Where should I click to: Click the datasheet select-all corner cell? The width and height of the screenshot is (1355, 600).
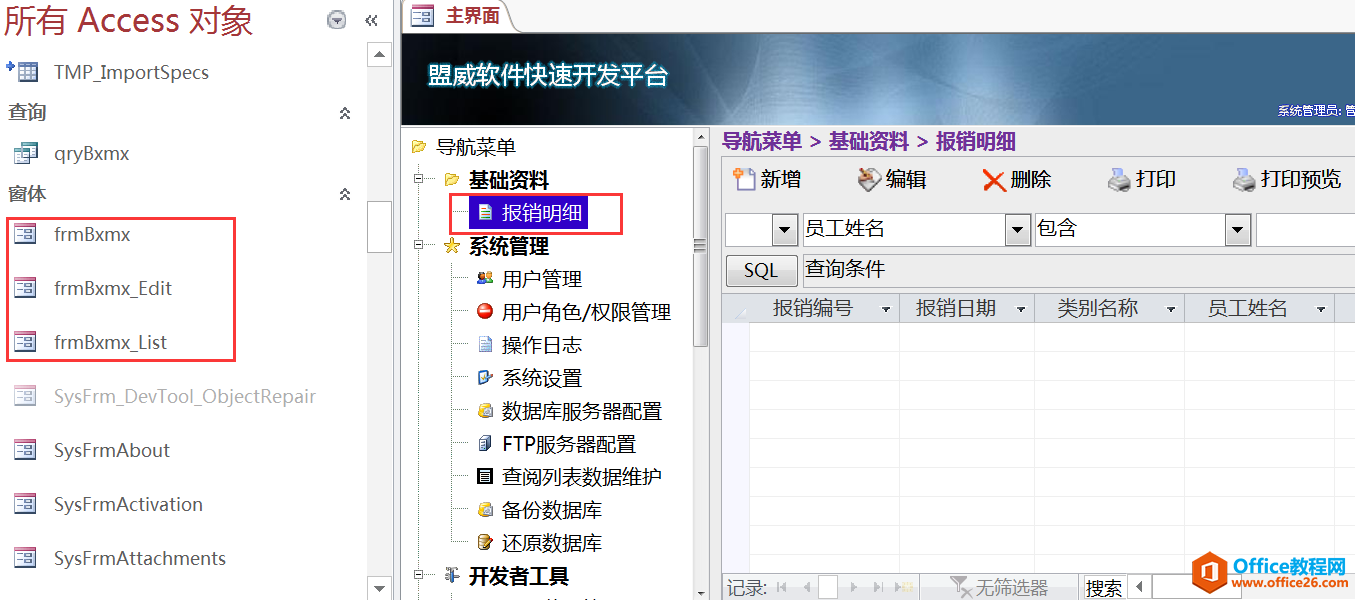tap(735, 309)
